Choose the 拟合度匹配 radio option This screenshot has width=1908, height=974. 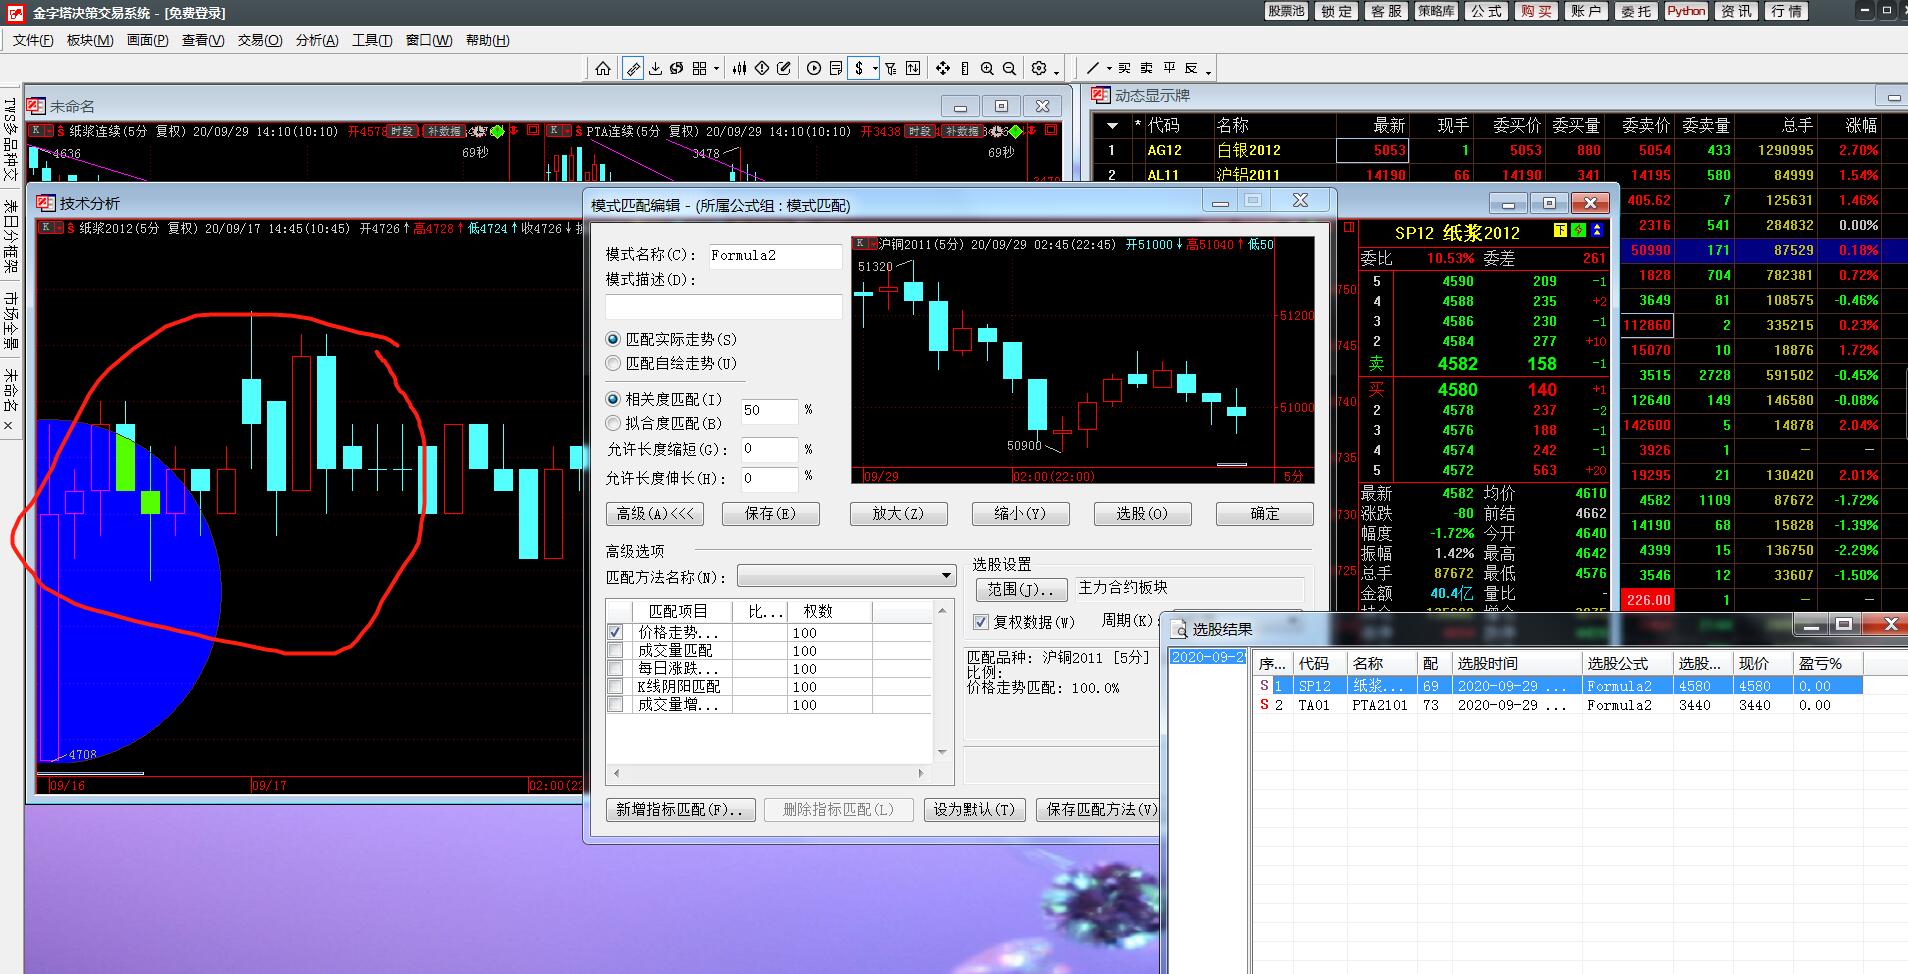tap(614, 423)
